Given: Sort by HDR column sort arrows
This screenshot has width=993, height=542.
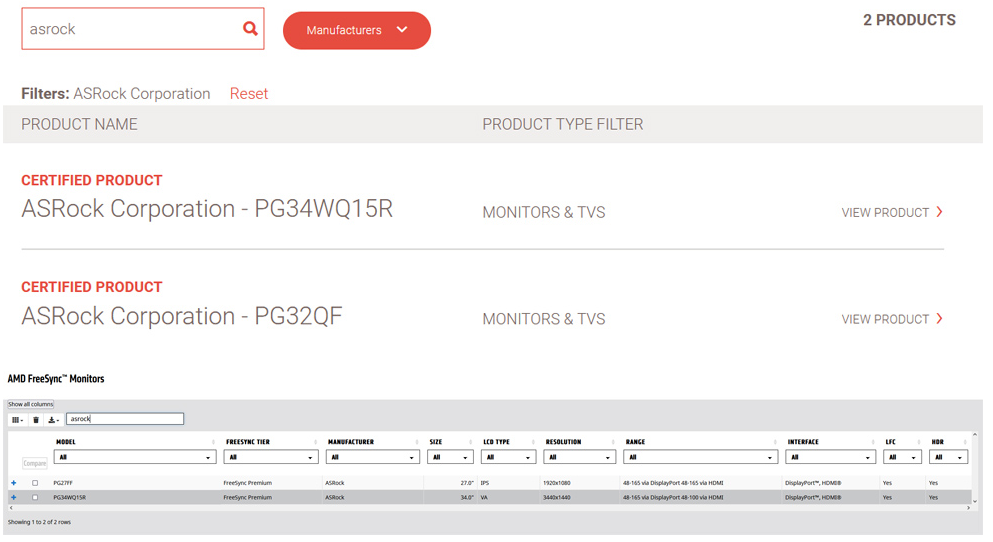Looking at the screenshot, I should [x=965, y=442].
